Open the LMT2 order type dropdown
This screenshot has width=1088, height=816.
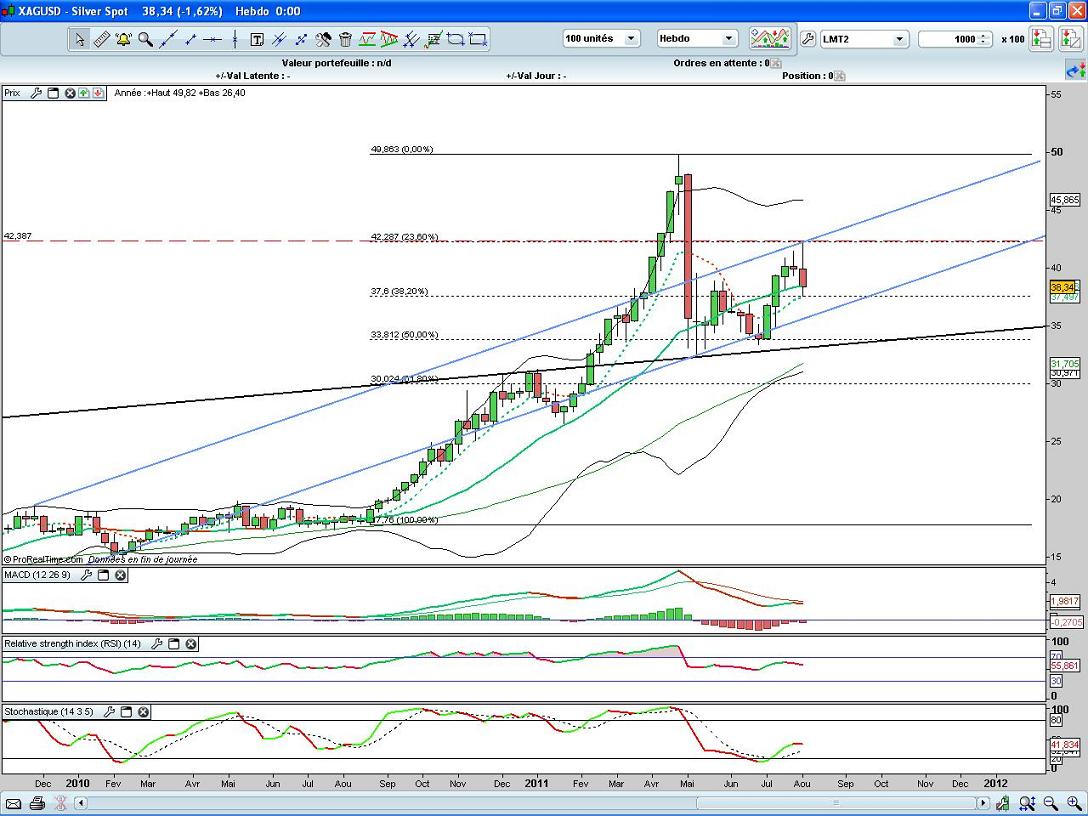tap(898, 39)
